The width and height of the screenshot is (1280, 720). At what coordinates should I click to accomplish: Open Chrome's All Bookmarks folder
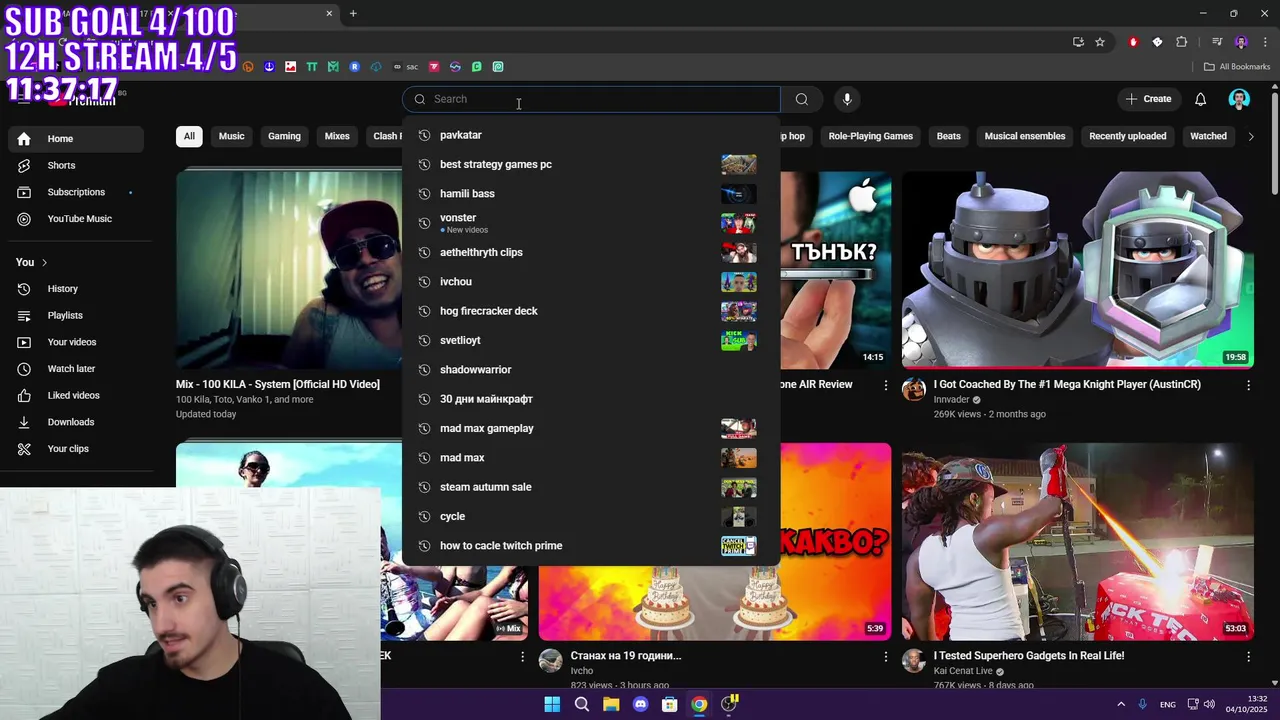pyautogui.click(x=1236, y=67)
